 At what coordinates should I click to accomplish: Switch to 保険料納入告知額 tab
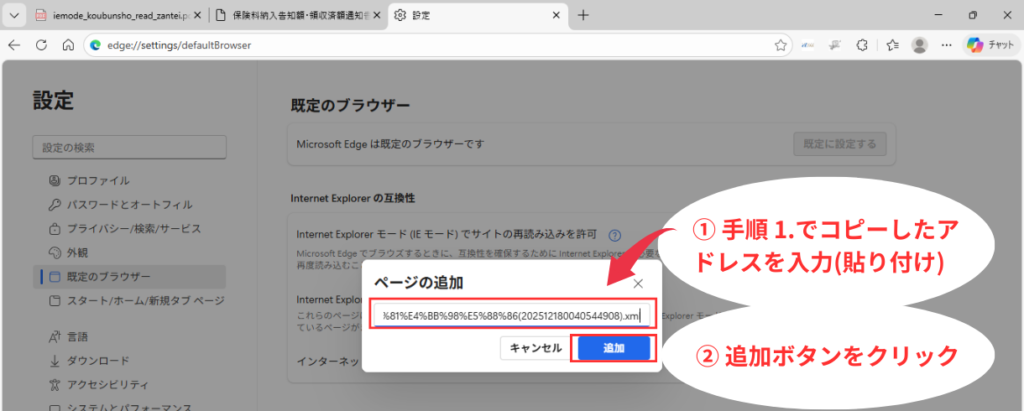point(298,15)
